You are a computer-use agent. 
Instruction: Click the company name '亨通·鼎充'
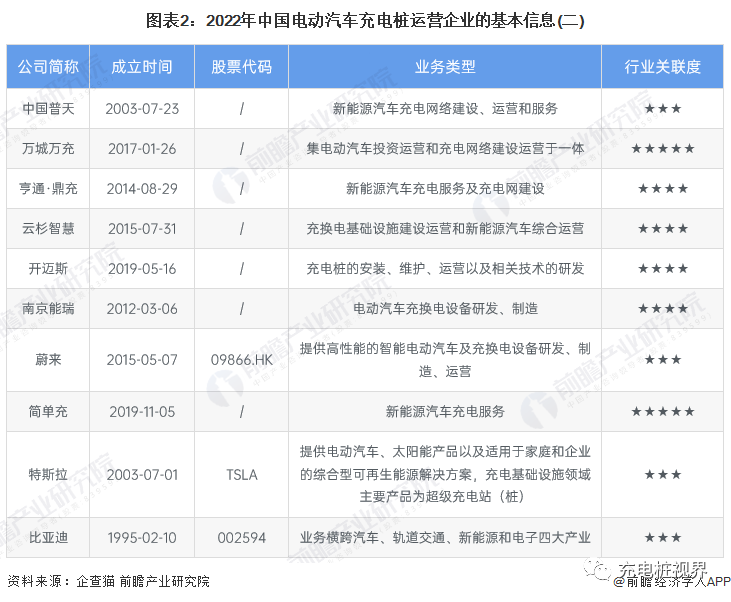(x=48, y=189)
